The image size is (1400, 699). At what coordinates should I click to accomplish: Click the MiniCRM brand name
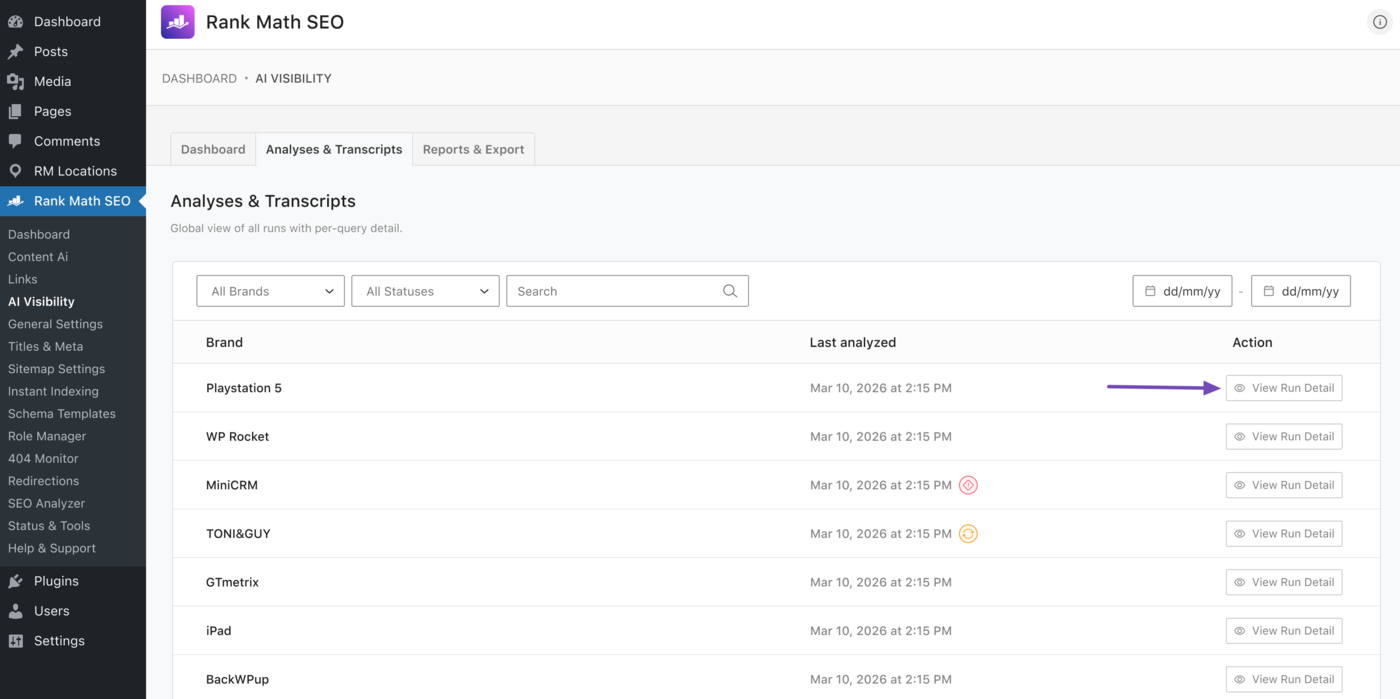(x=232, y=485)
